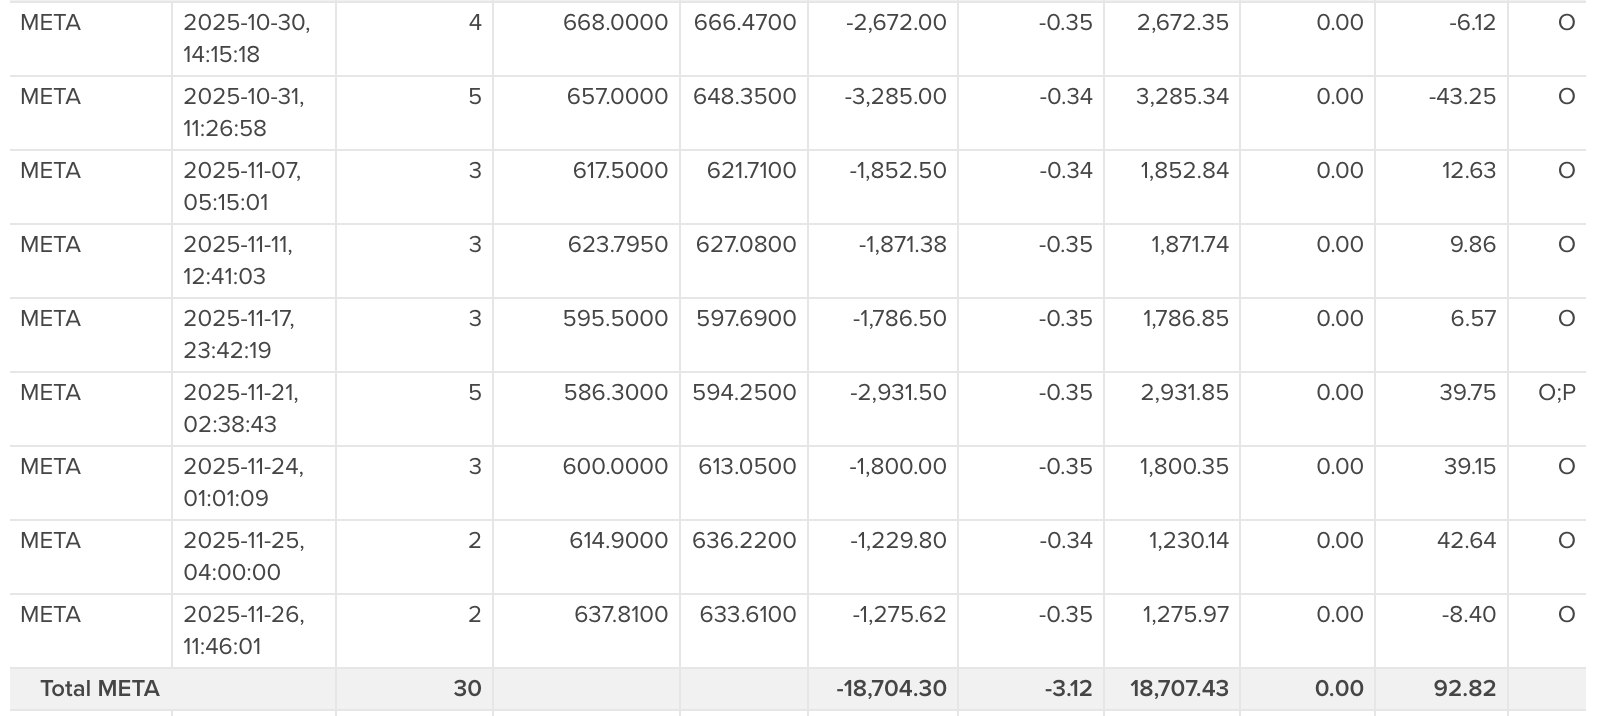Select the 2025-11-17 trade date cell
Image resolution: width=1612 pixels, height=716 pixels.
tap(239, 334)
